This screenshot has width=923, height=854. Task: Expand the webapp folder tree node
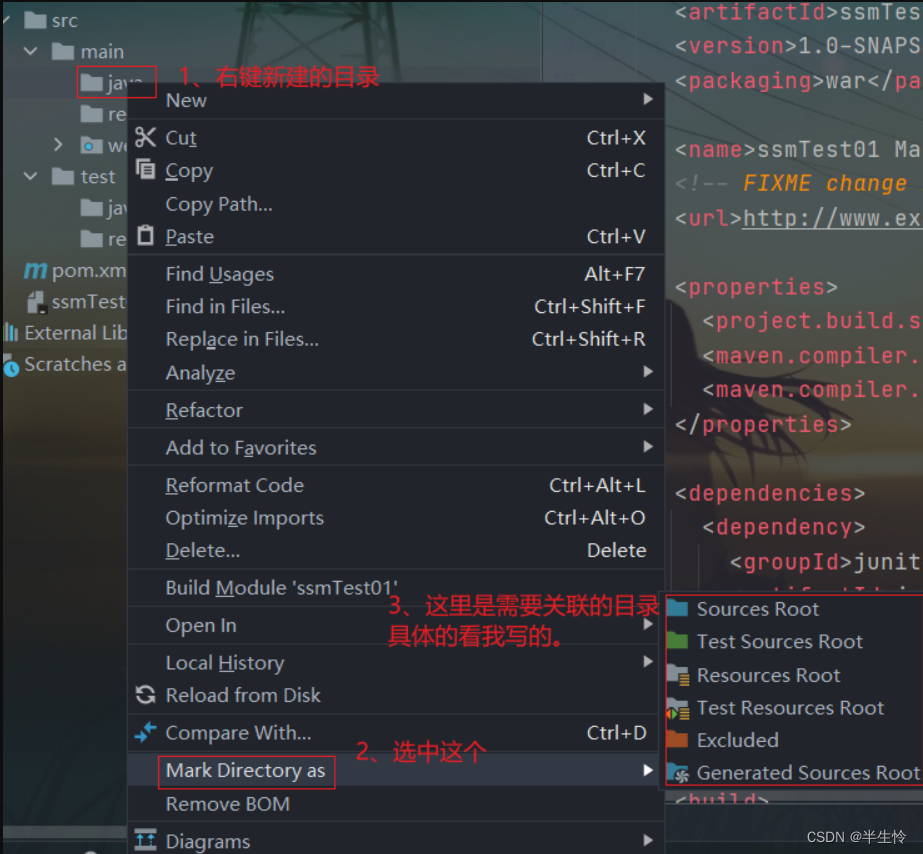point(58,145)
